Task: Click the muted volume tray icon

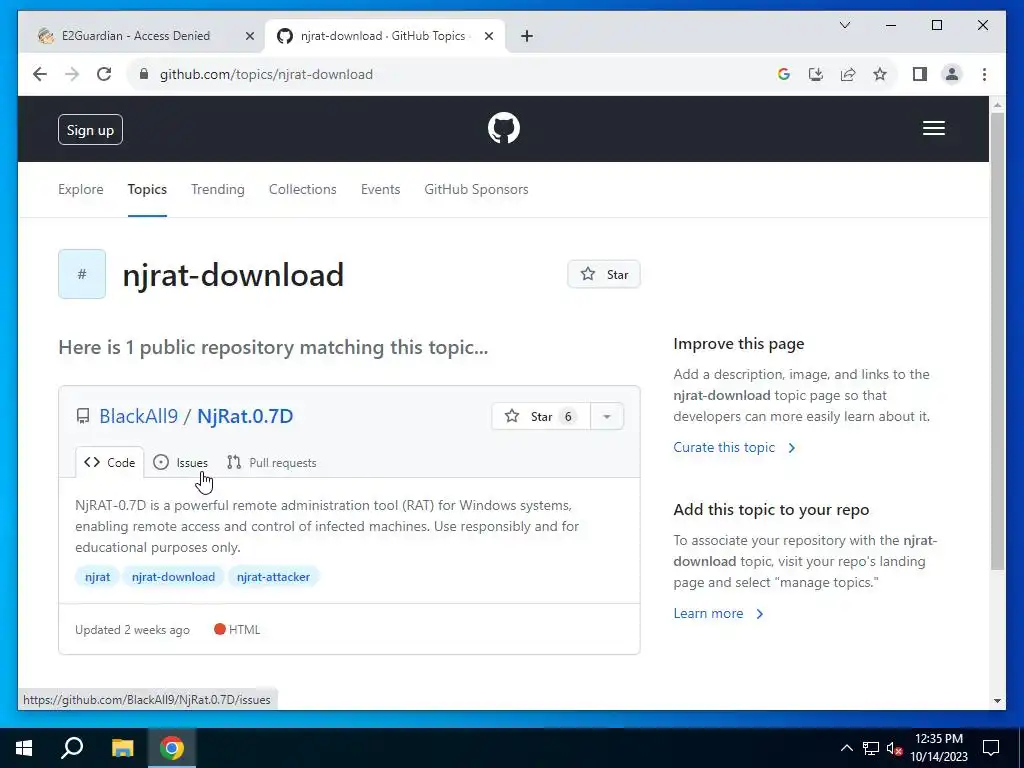Action: [894, 748]
